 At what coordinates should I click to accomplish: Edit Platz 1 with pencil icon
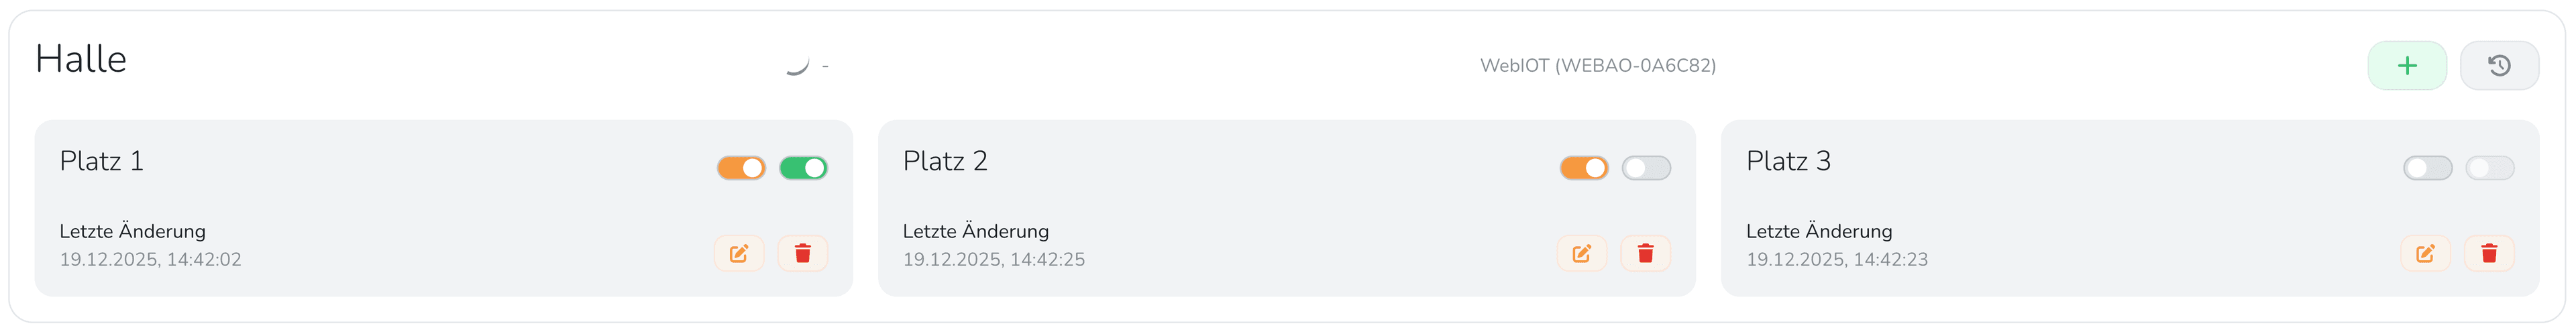point(739,253)
